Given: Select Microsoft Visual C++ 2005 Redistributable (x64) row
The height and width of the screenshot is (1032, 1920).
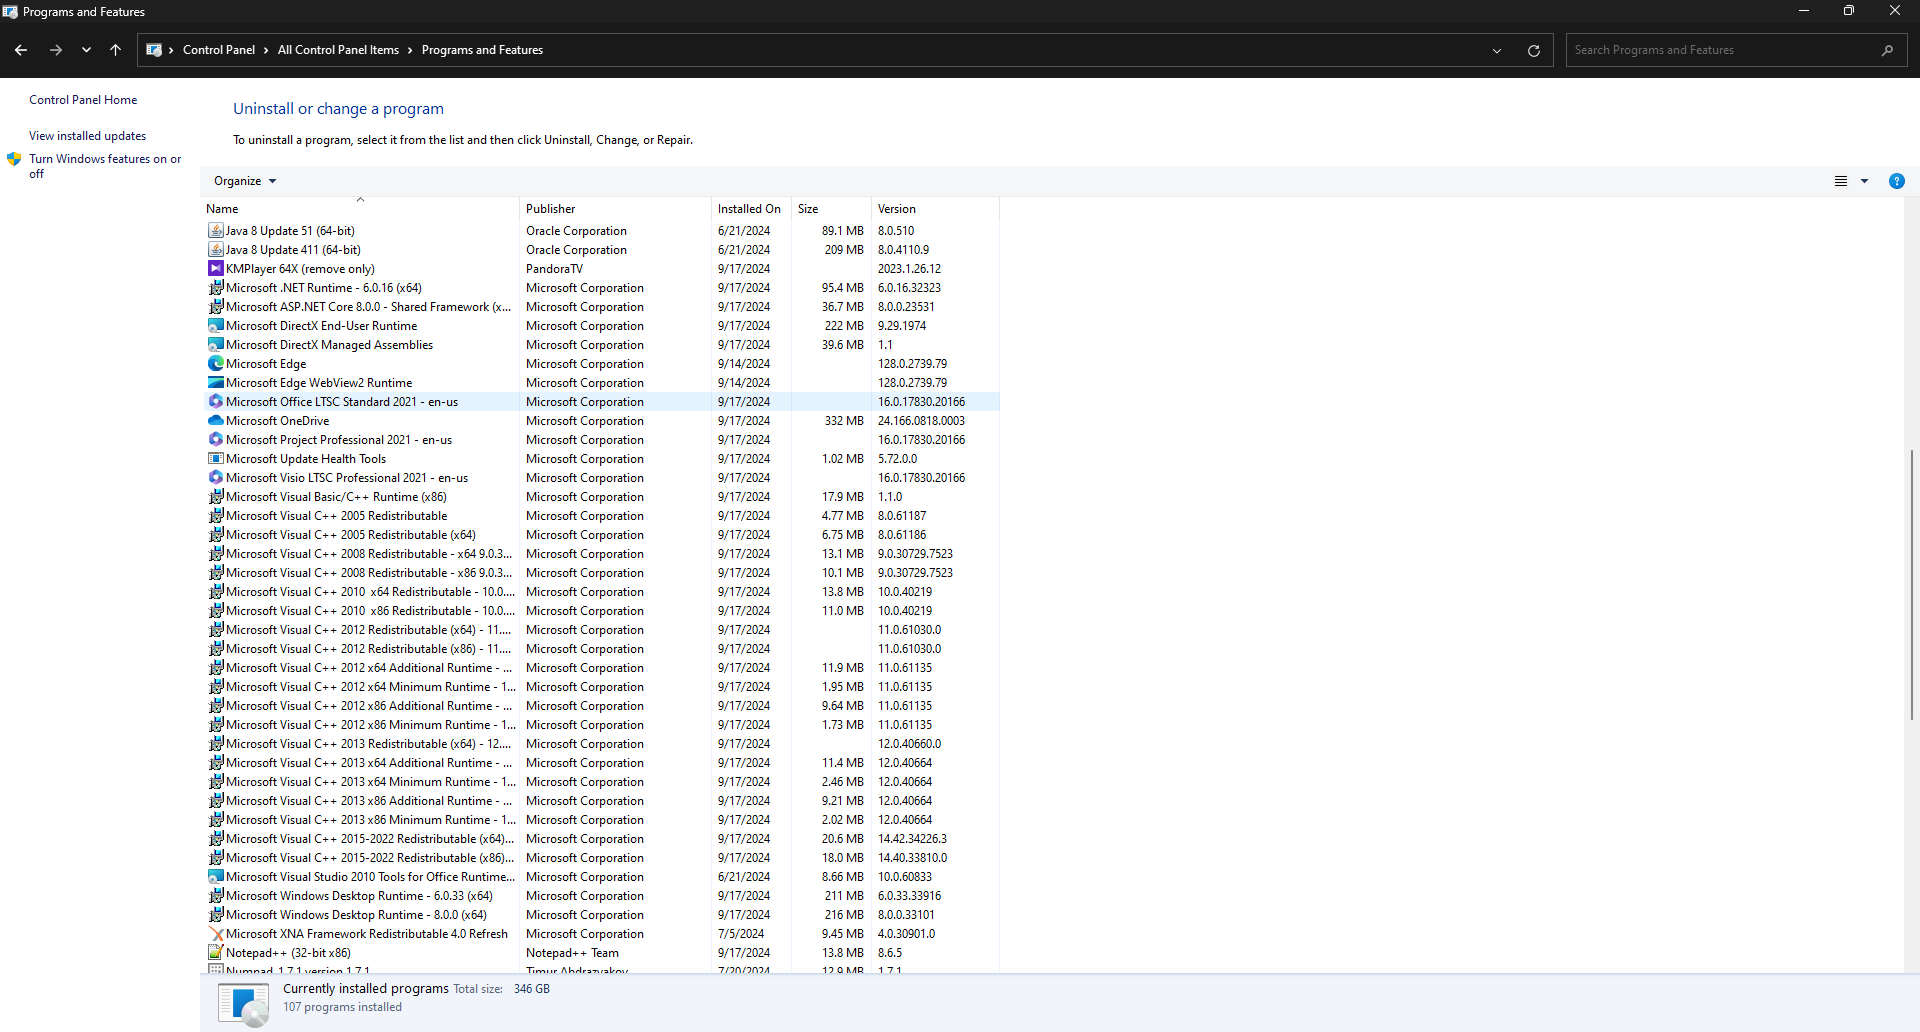Looking at the screenshot, I should click(x=601, y=535).
